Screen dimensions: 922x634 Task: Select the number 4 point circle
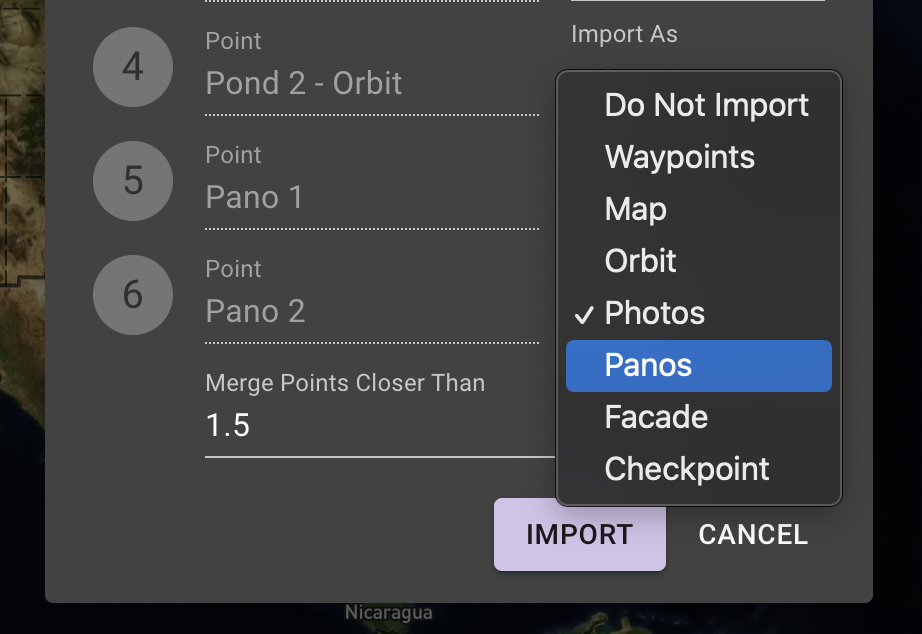tap(133, 67)
